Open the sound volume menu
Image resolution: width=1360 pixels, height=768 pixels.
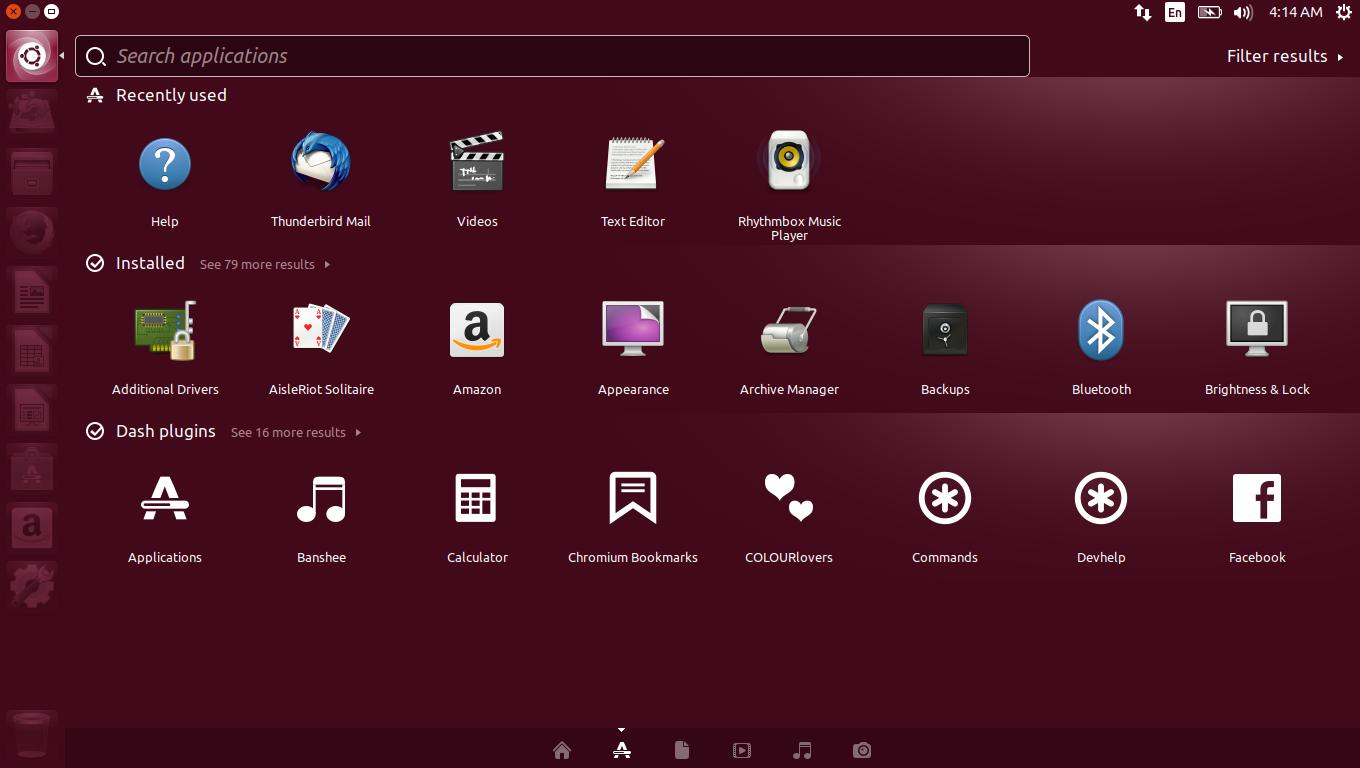[x=1243, y=12]
